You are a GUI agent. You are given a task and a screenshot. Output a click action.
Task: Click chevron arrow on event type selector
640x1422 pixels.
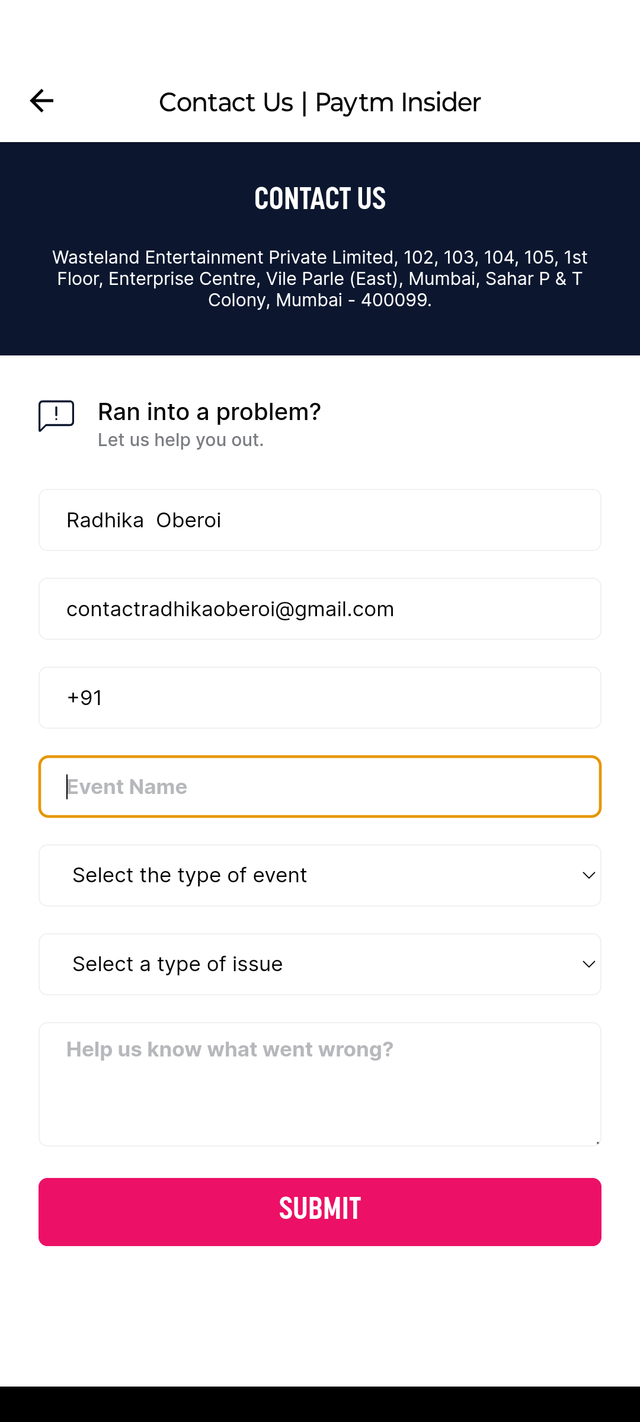tap(588, 875)
